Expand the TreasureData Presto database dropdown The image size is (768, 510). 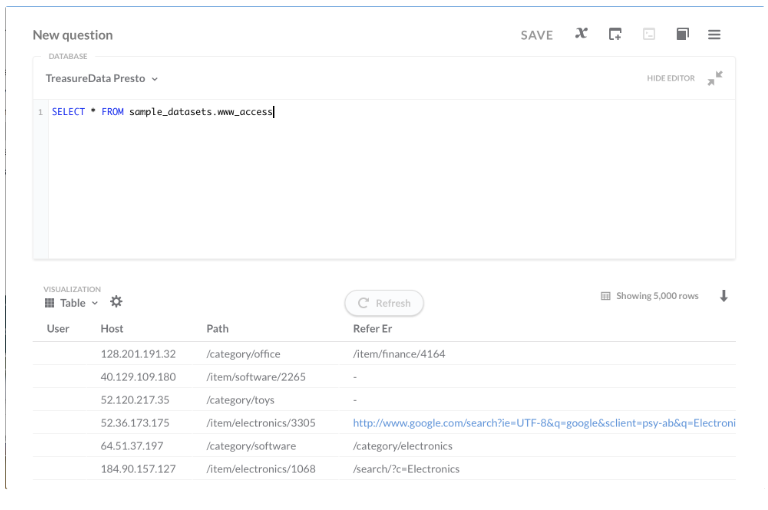(102, 78)
